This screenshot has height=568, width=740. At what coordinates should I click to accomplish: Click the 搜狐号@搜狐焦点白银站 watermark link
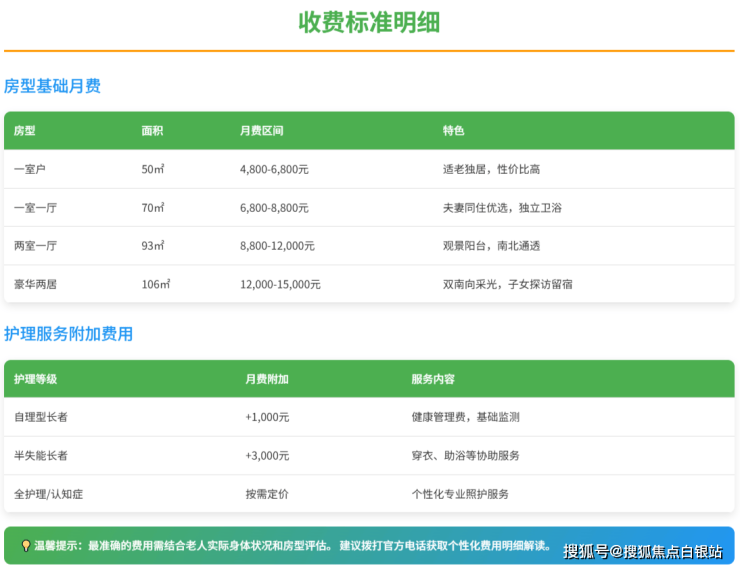(x=642, y=551)
